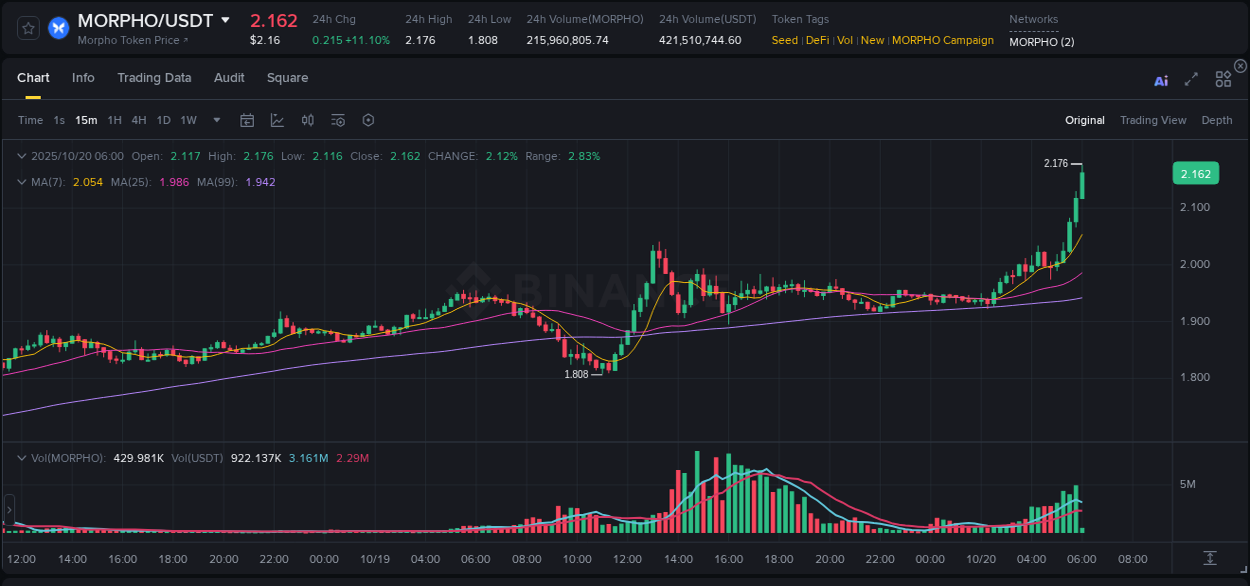The width and height of the screenshot is (1250, 586).
Task: Open the MORPHO Campaign tag link
Action: tap(944, 40)
